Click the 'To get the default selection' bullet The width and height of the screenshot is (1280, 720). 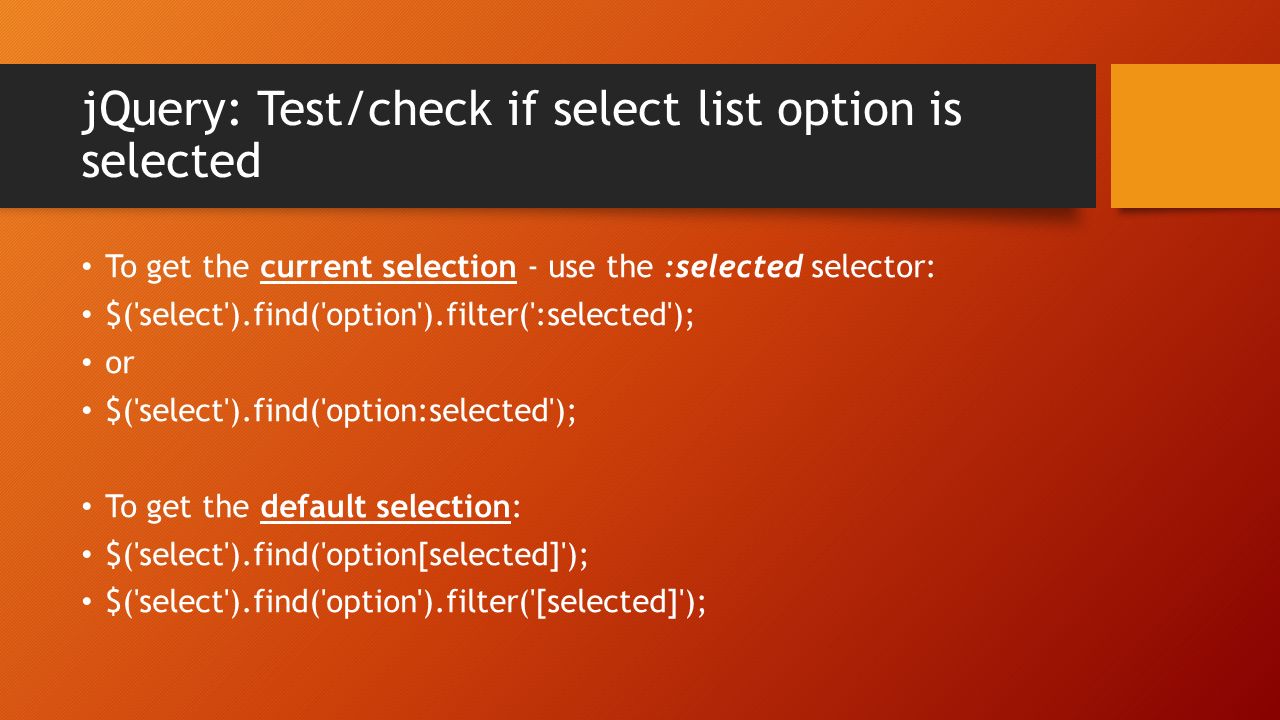(x=313, y=507)
